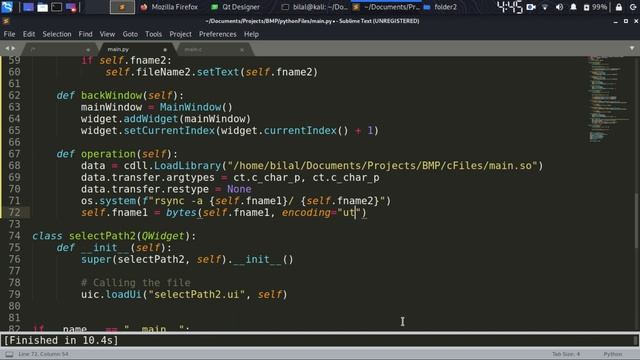This screenshot has width=640, height=360.
Task: Click the screen recorder camera tray icon
Action: pos(531,7)
